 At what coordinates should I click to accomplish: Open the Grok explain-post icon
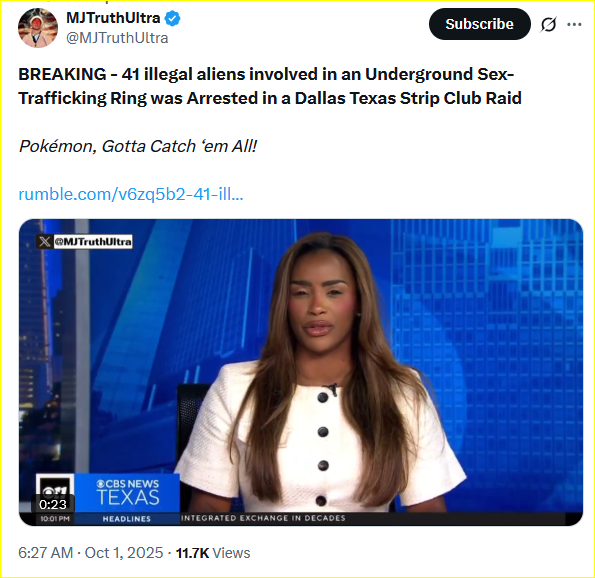(548, 24)
